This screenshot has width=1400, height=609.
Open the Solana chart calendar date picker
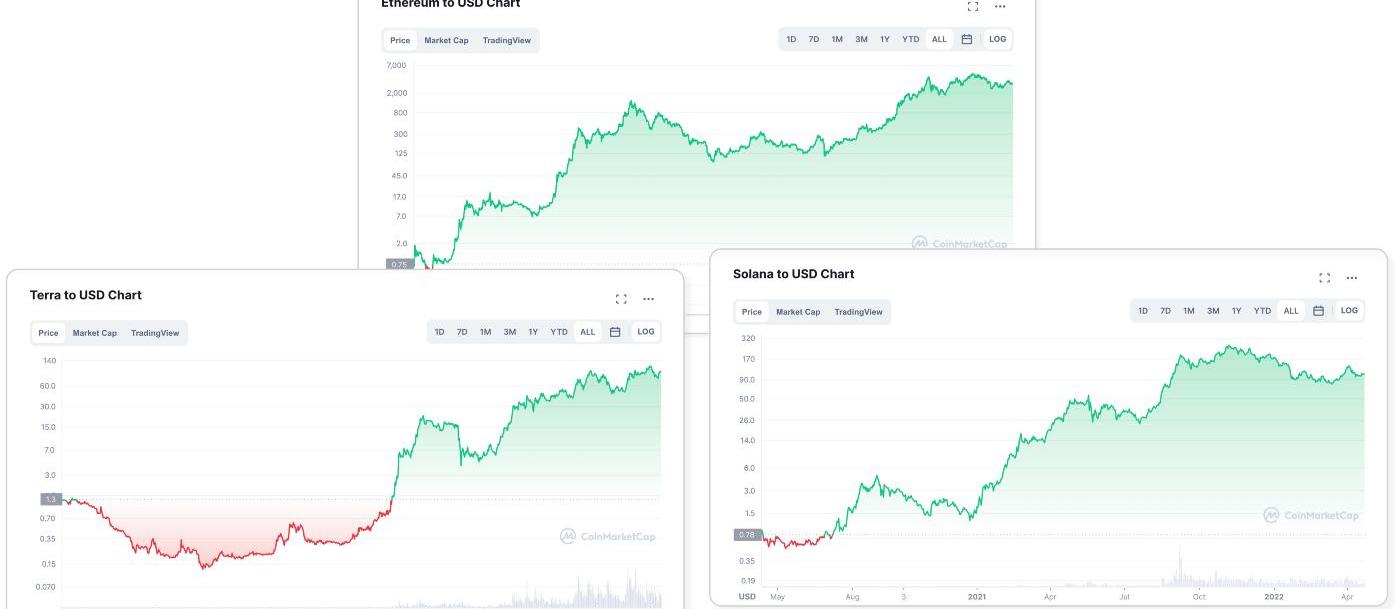1318,311
